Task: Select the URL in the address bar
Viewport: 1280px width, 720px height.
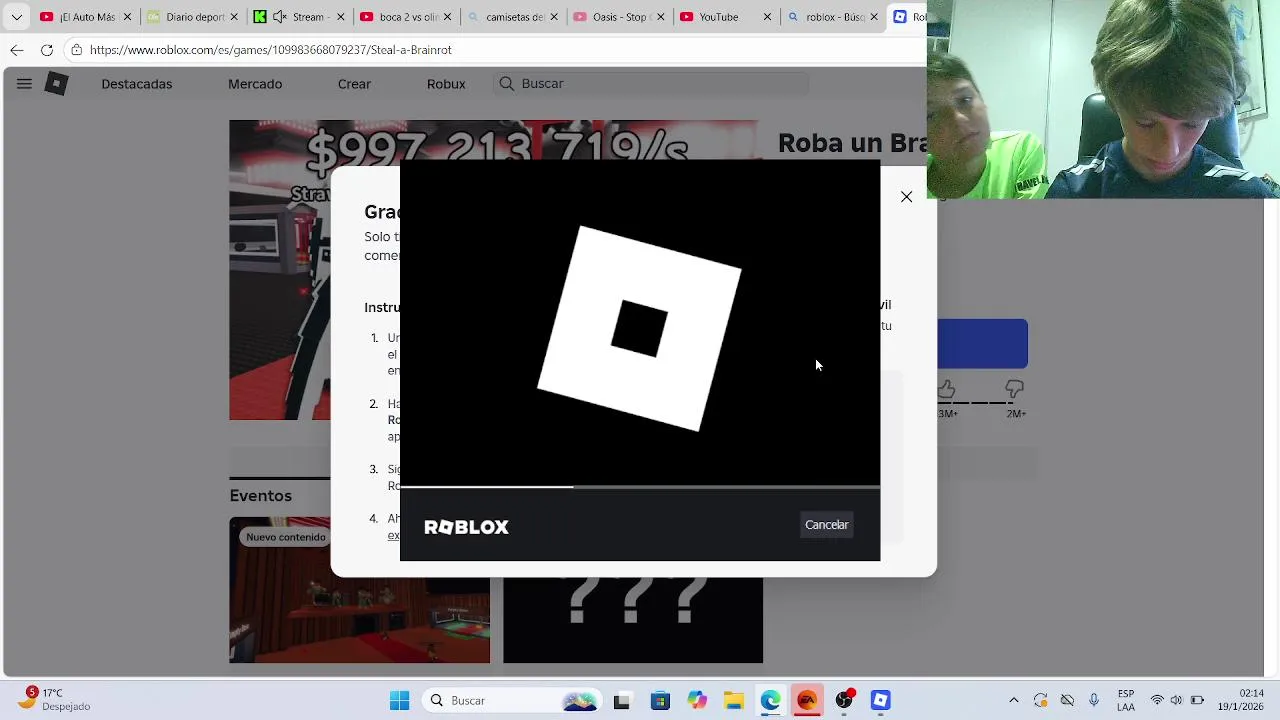Action: coord(270,50)
